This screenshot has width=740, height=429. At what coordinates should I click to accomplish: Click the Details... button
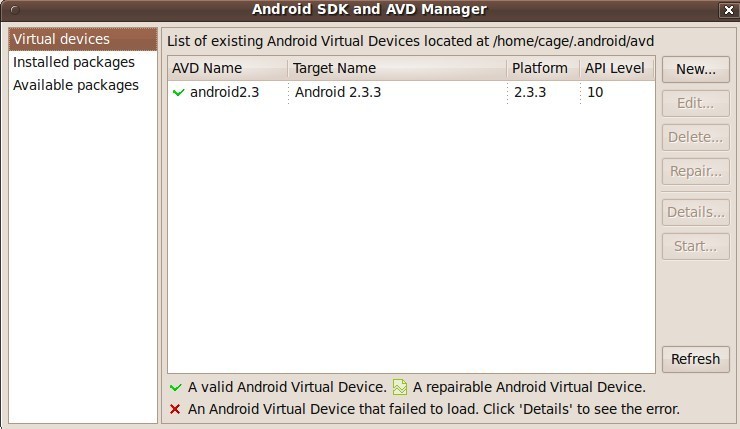(696, 212)
